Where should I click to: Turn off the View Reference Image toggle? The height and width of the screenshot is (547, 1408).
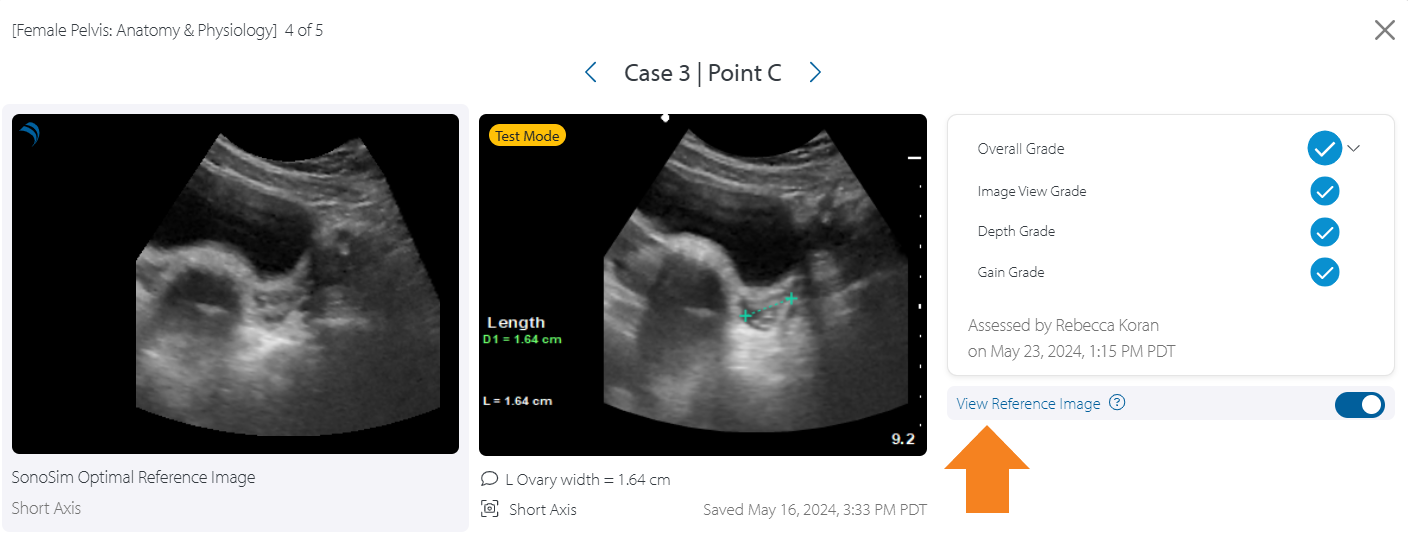(1359, 404)
